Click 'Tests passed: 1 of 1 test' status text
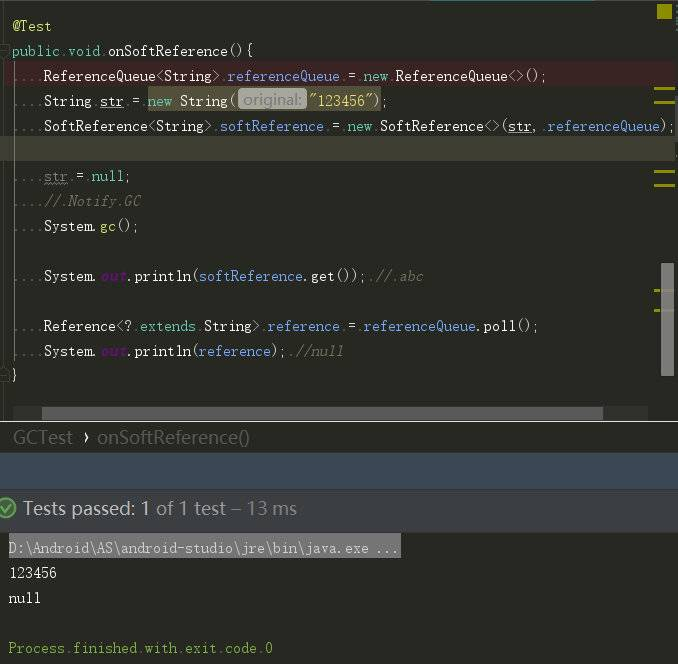 (125, 508)
